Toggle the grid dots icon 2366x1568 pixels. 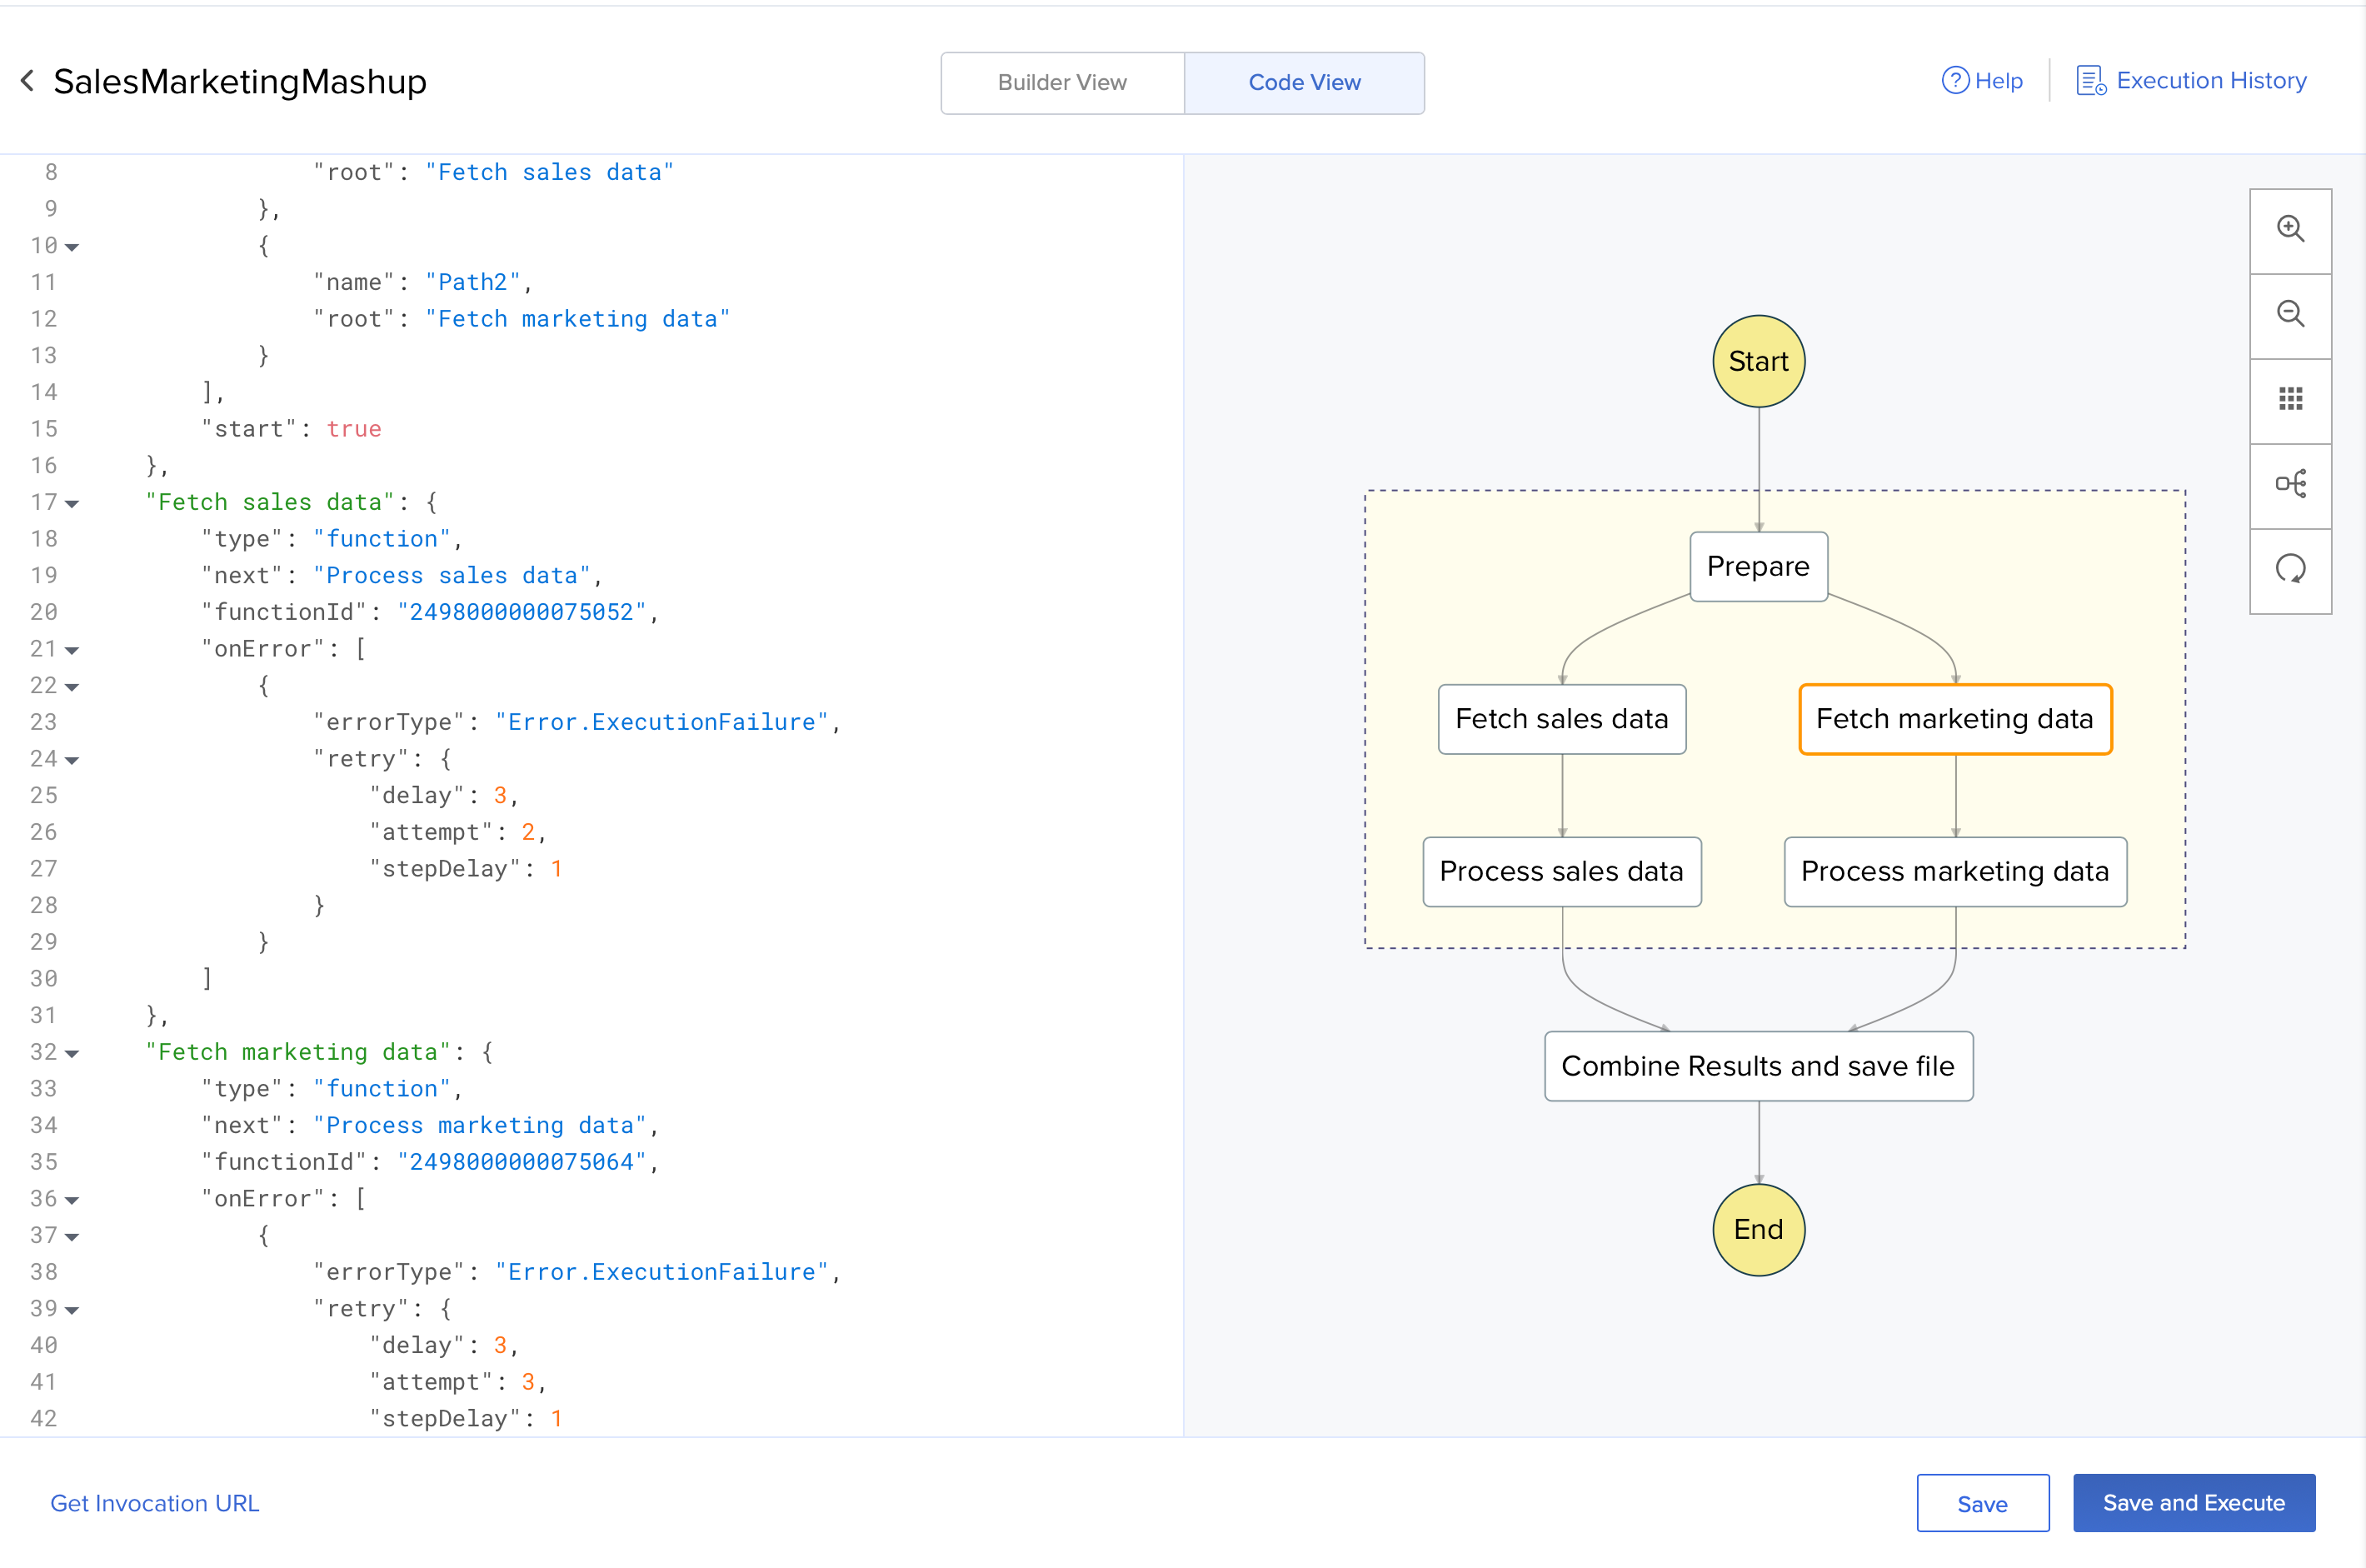(2290, 400)
